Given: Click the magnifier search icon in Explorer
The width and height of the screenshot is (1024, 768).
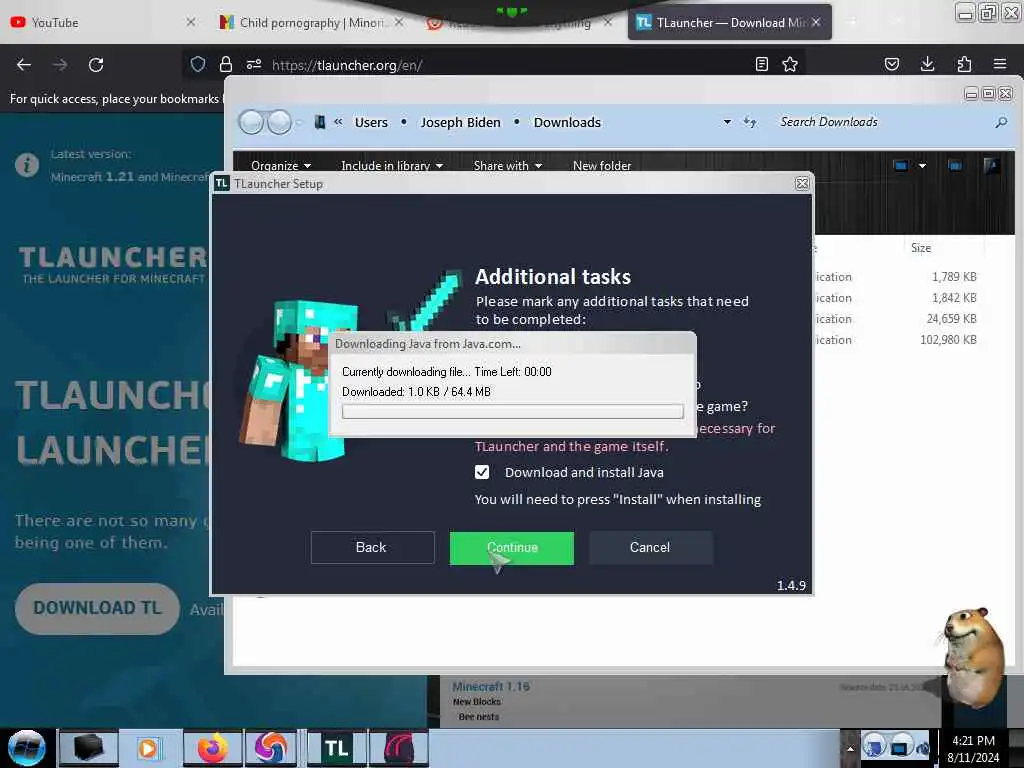Looking at the screenshot, I should 1000,122.
